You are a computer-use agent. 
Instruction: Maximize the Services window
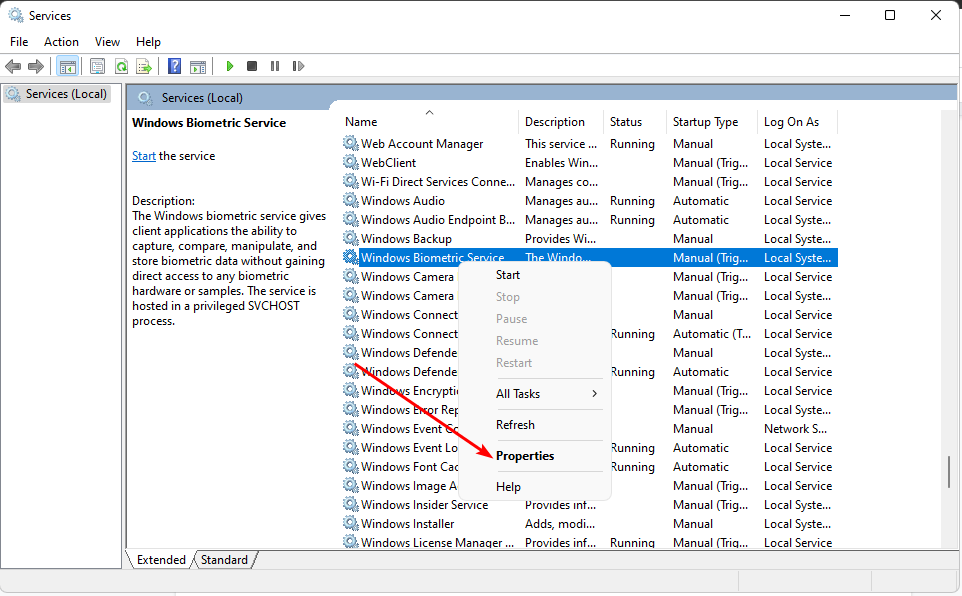click(890, 15)
